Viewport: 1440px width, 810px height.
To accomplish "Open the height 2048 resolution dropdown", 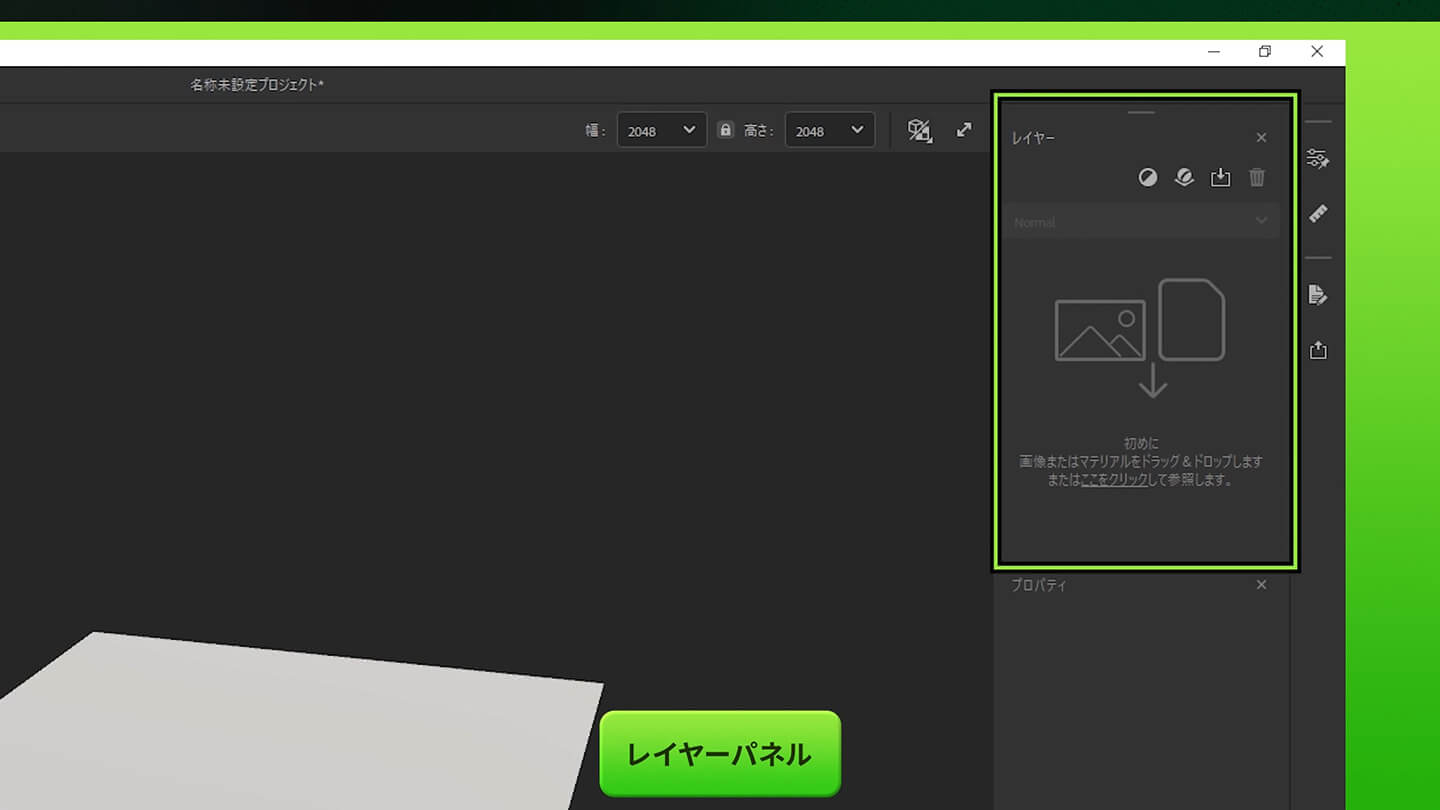I will pos(830,131).
